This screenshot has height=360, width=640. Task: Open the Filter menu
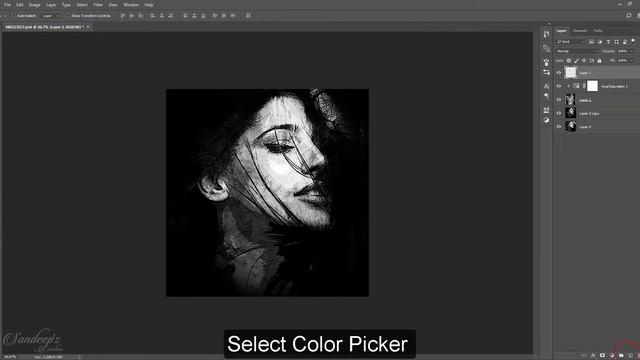tap(98, 5)
